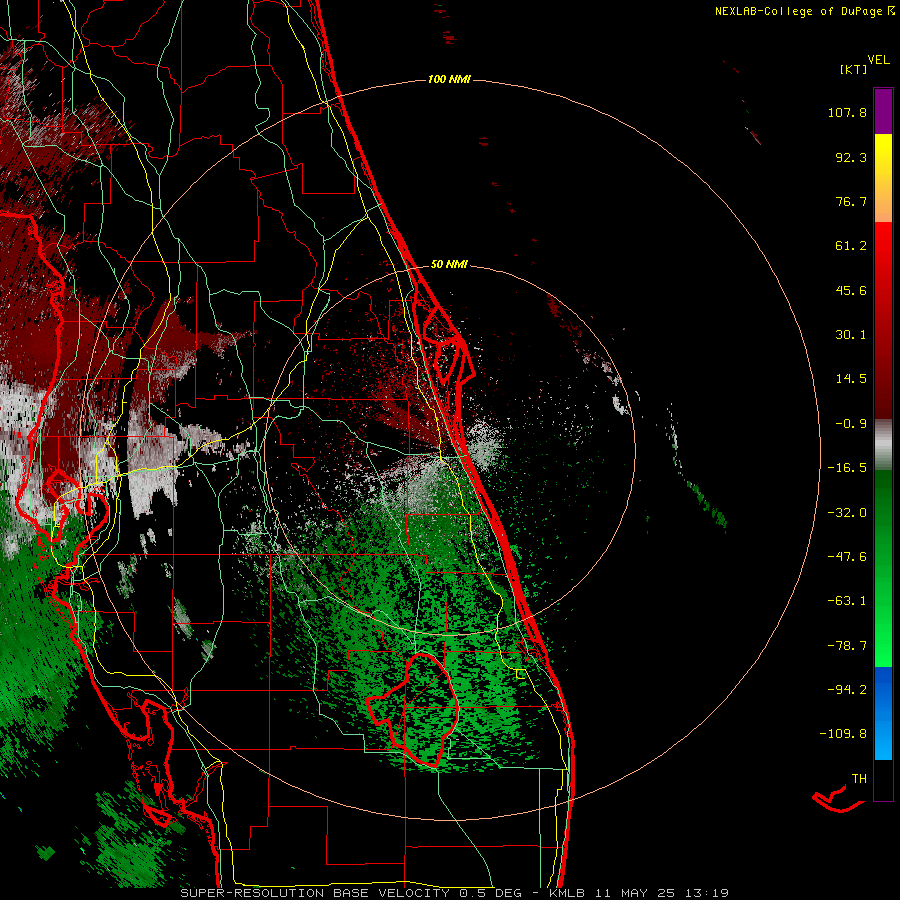Pick the blue segment of the color bar
This screenshot has height=900, width=900.
[883, 713]
